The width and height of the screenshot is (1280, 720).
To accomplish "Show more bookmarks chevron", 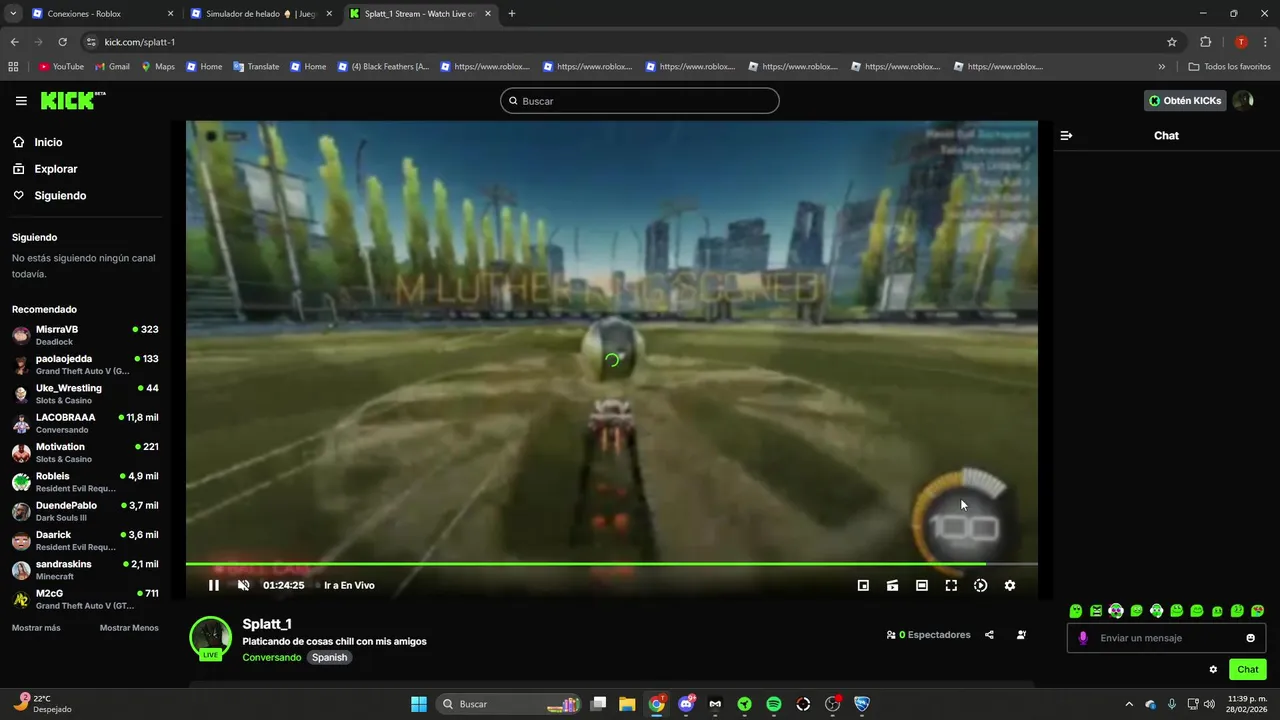I will click(1161, 67).
